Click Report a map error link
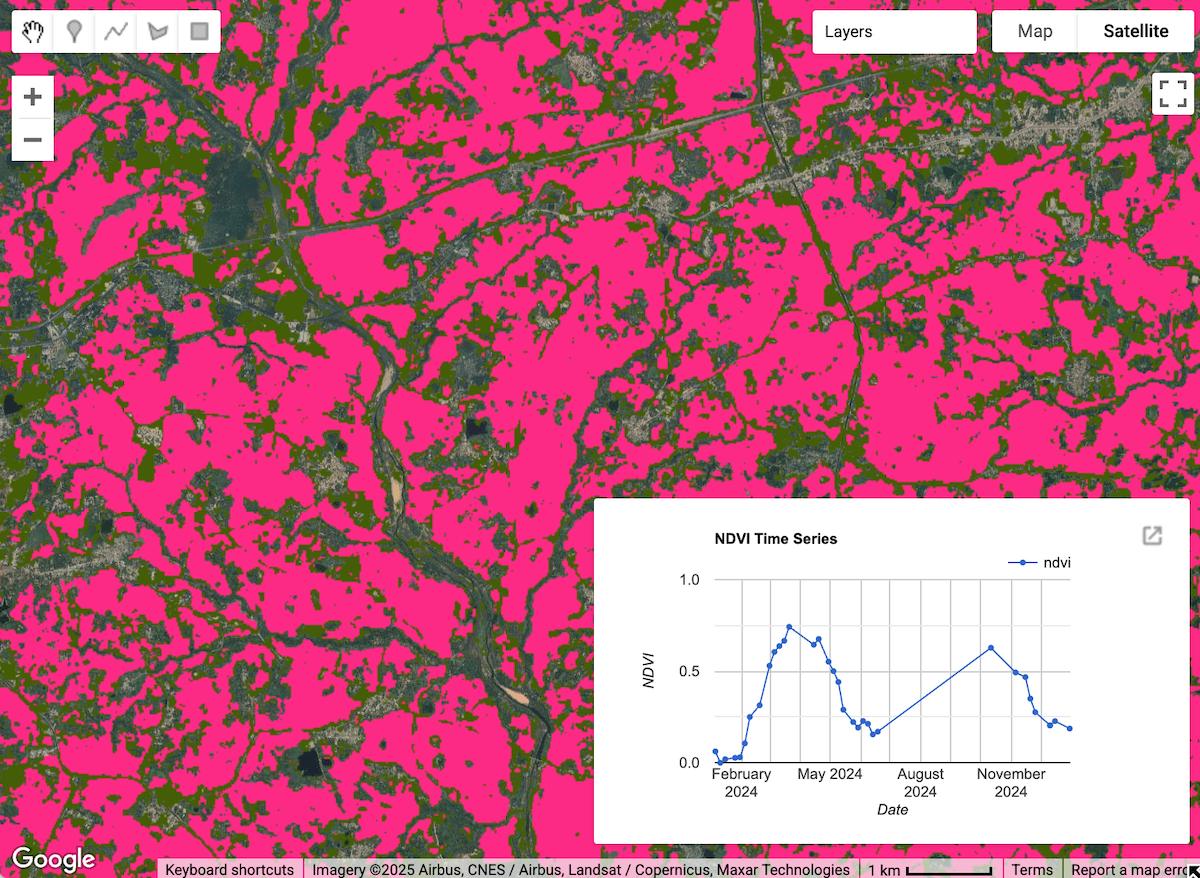Screen dimensions: 1200x878 pos(1130,870)
